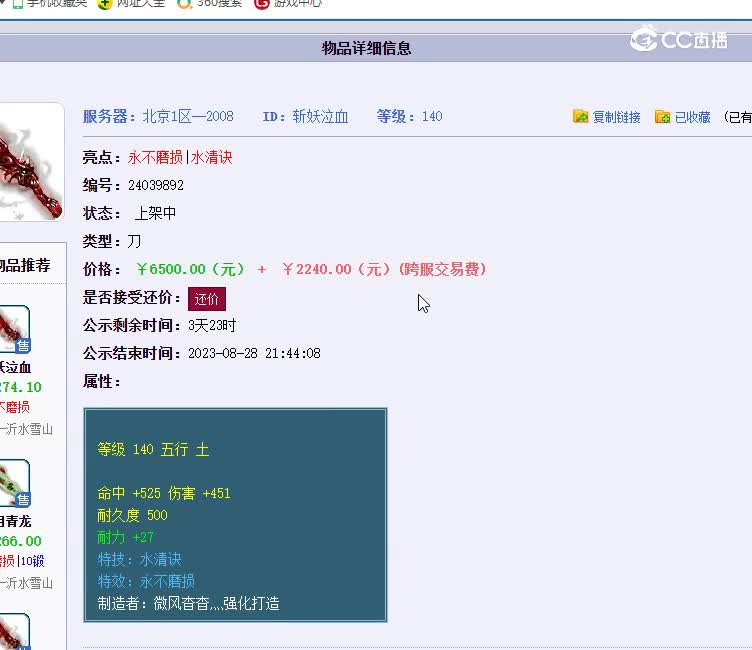This screenshot has width=752, height=650.
Task: Click the 已收藏 link text
Action: coord(692,117)
